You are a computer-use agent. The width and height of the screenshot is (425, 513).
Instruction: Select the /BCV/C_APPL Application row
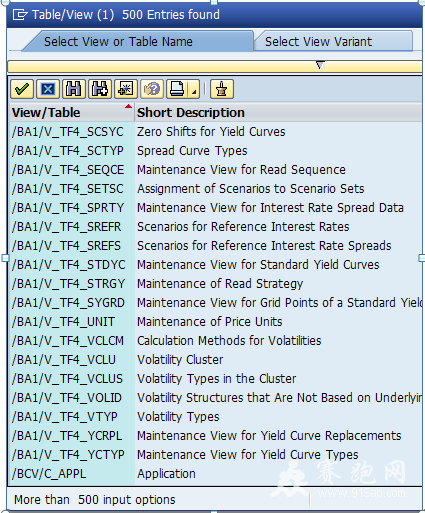[216, 474]
